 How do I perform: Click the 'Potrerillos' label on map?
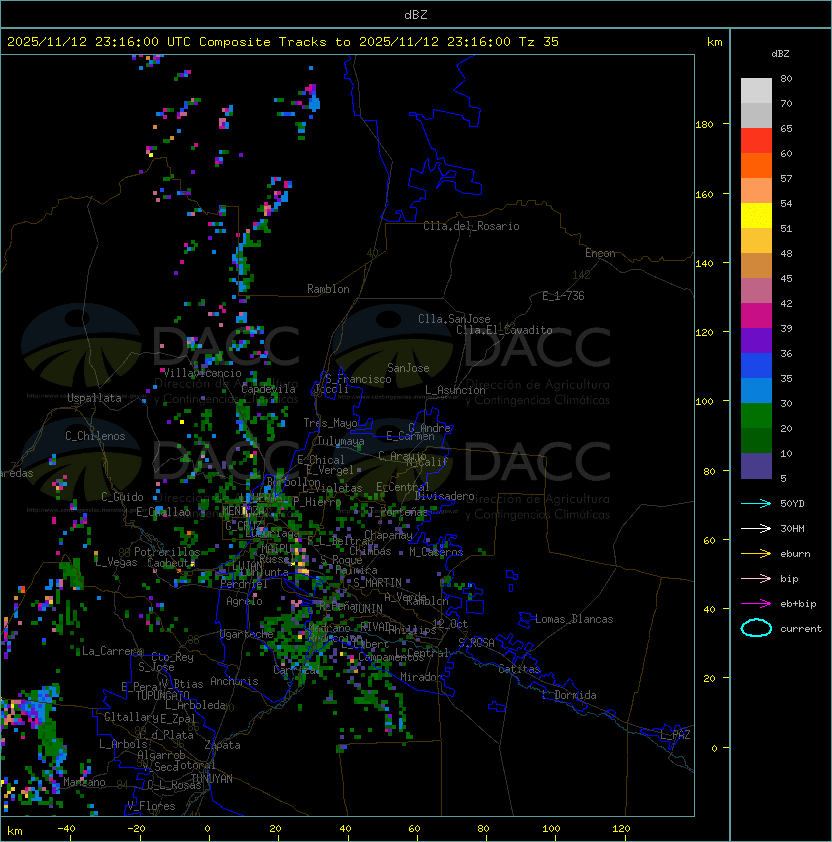coord(167,552)
